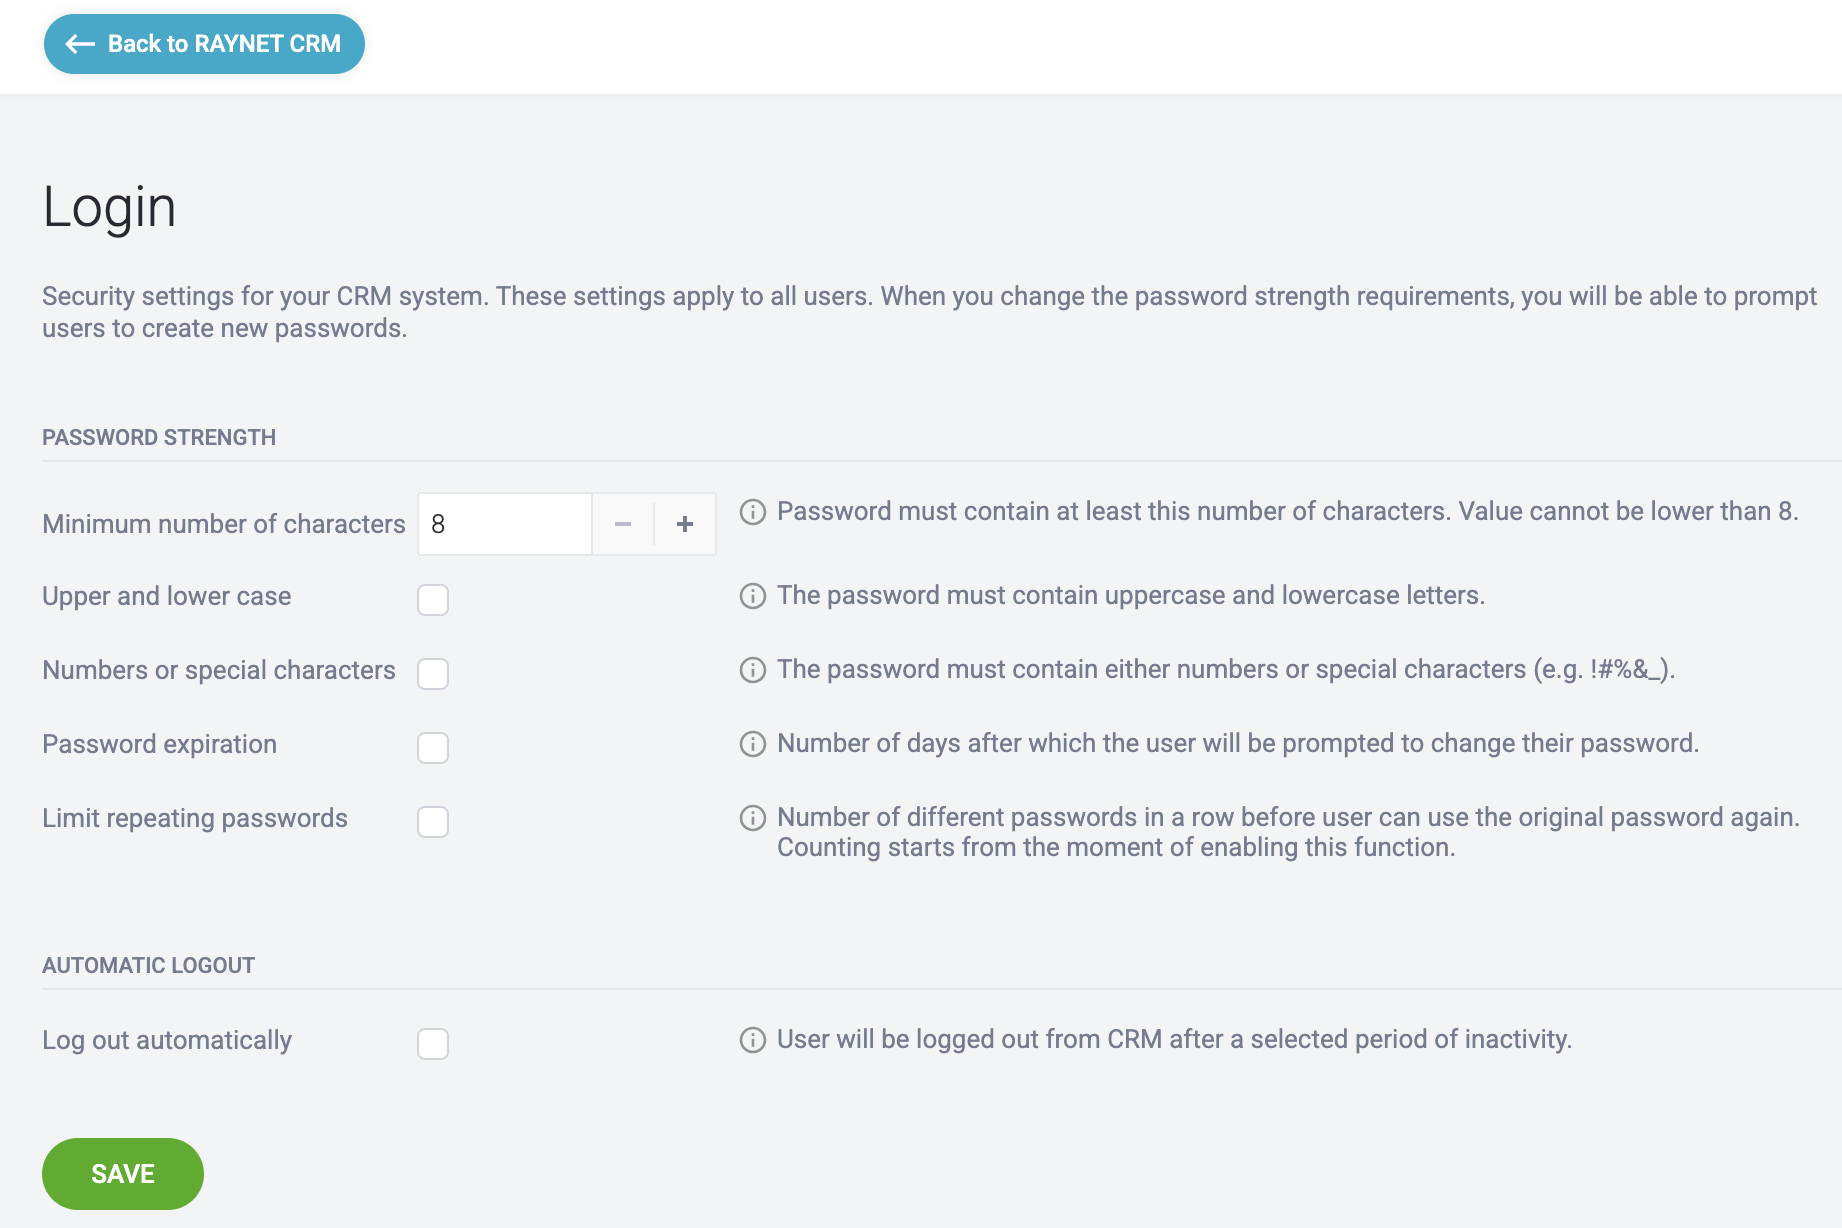Increase minimum characters with plus button
This screenshot has width=1842, height=1228.
click(685, 524)
